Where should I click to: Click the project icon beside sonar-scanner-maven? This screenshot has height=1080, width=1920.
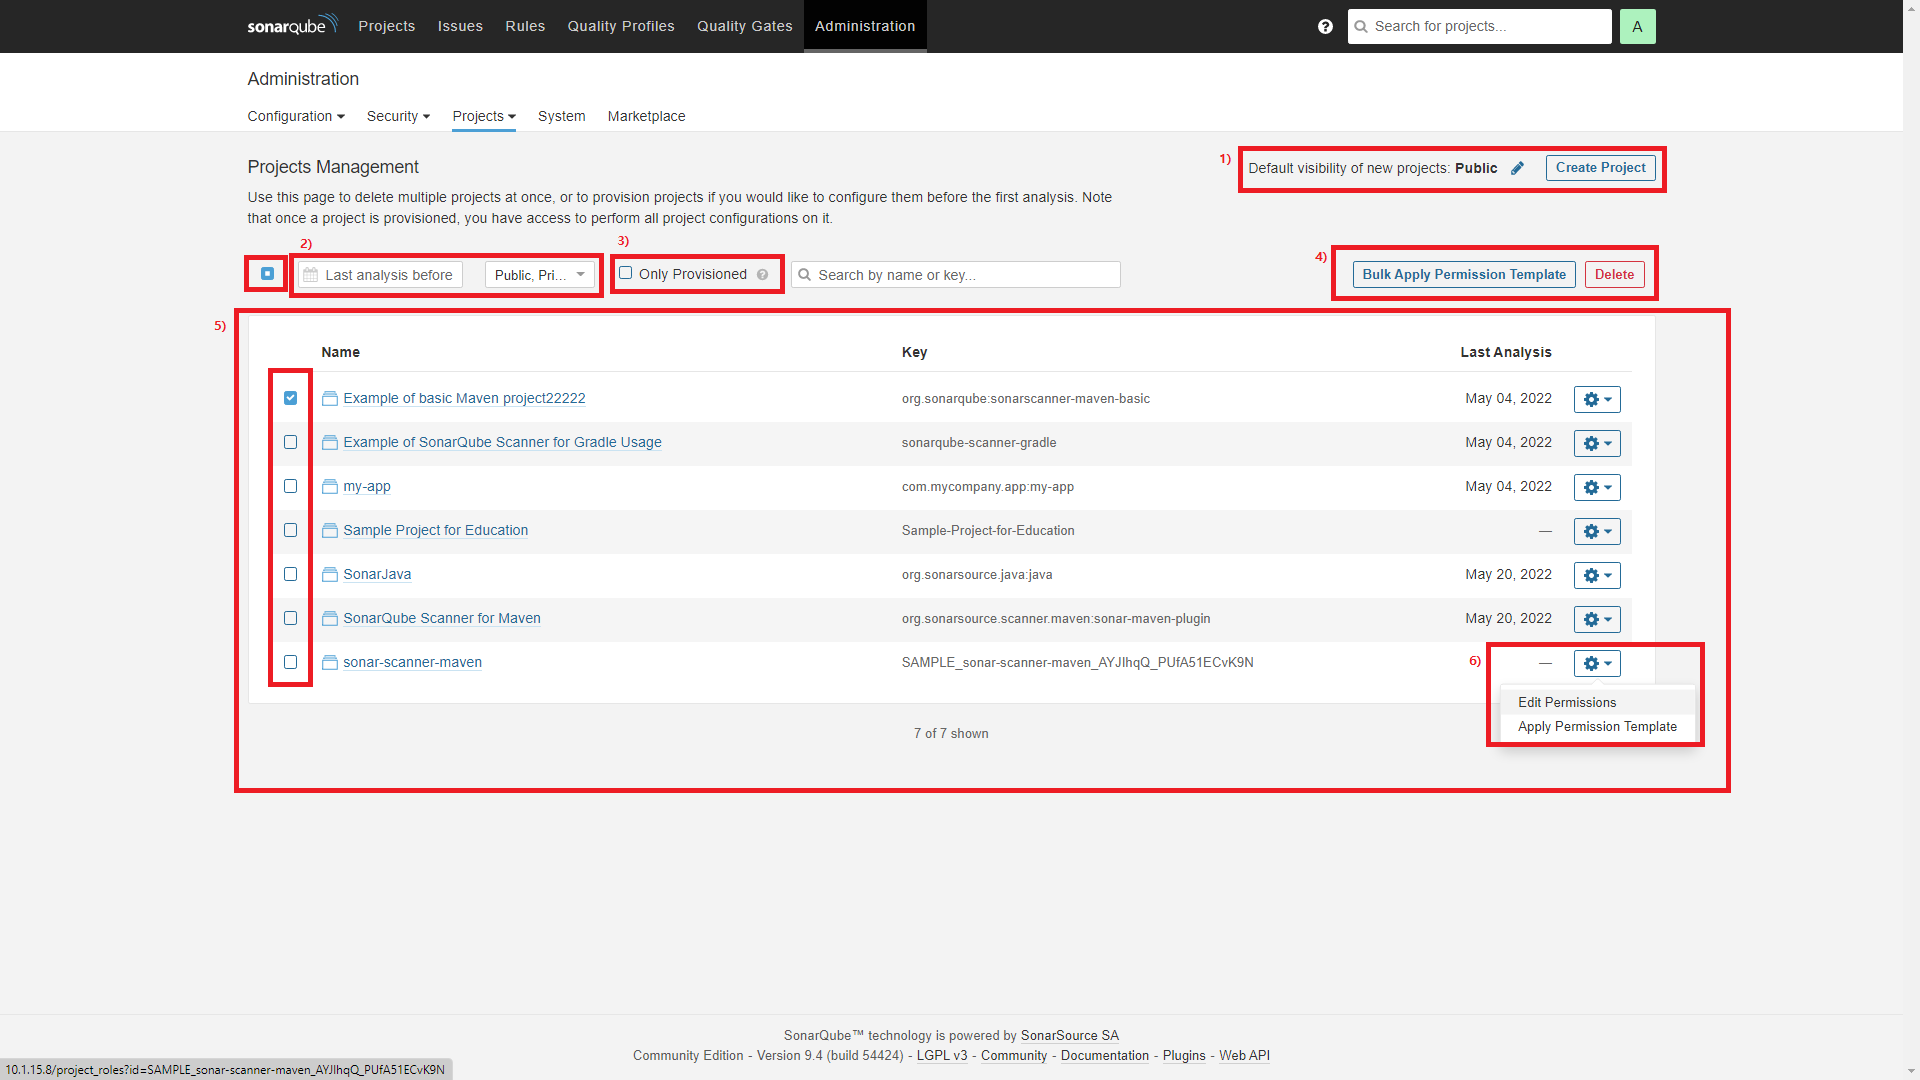[330, 663]
